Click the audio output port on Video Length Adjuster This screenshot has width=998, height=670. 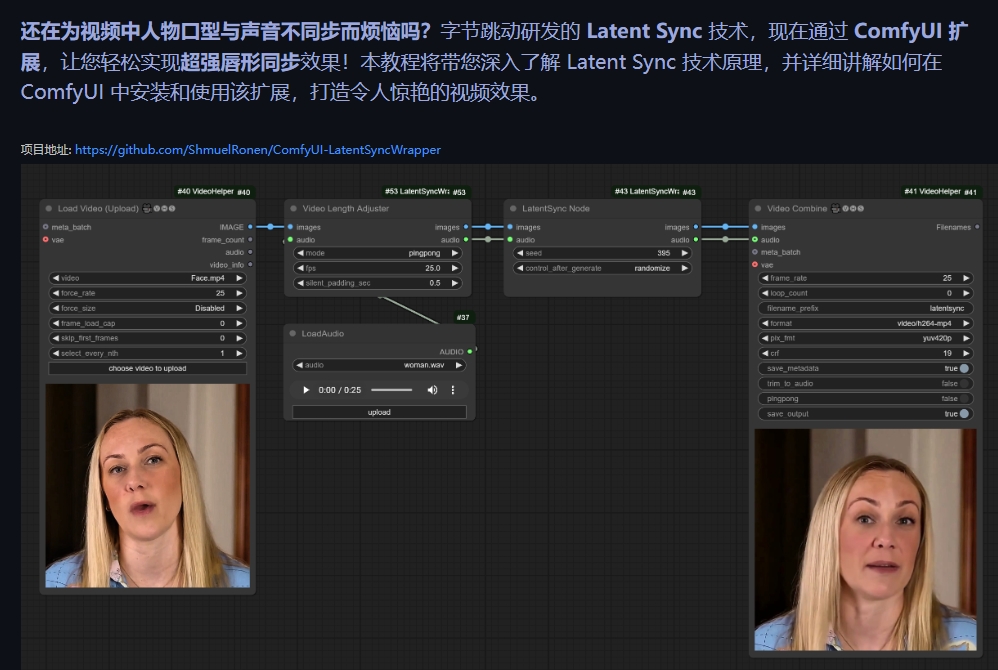pyautogui.click(x=466, y=239)
